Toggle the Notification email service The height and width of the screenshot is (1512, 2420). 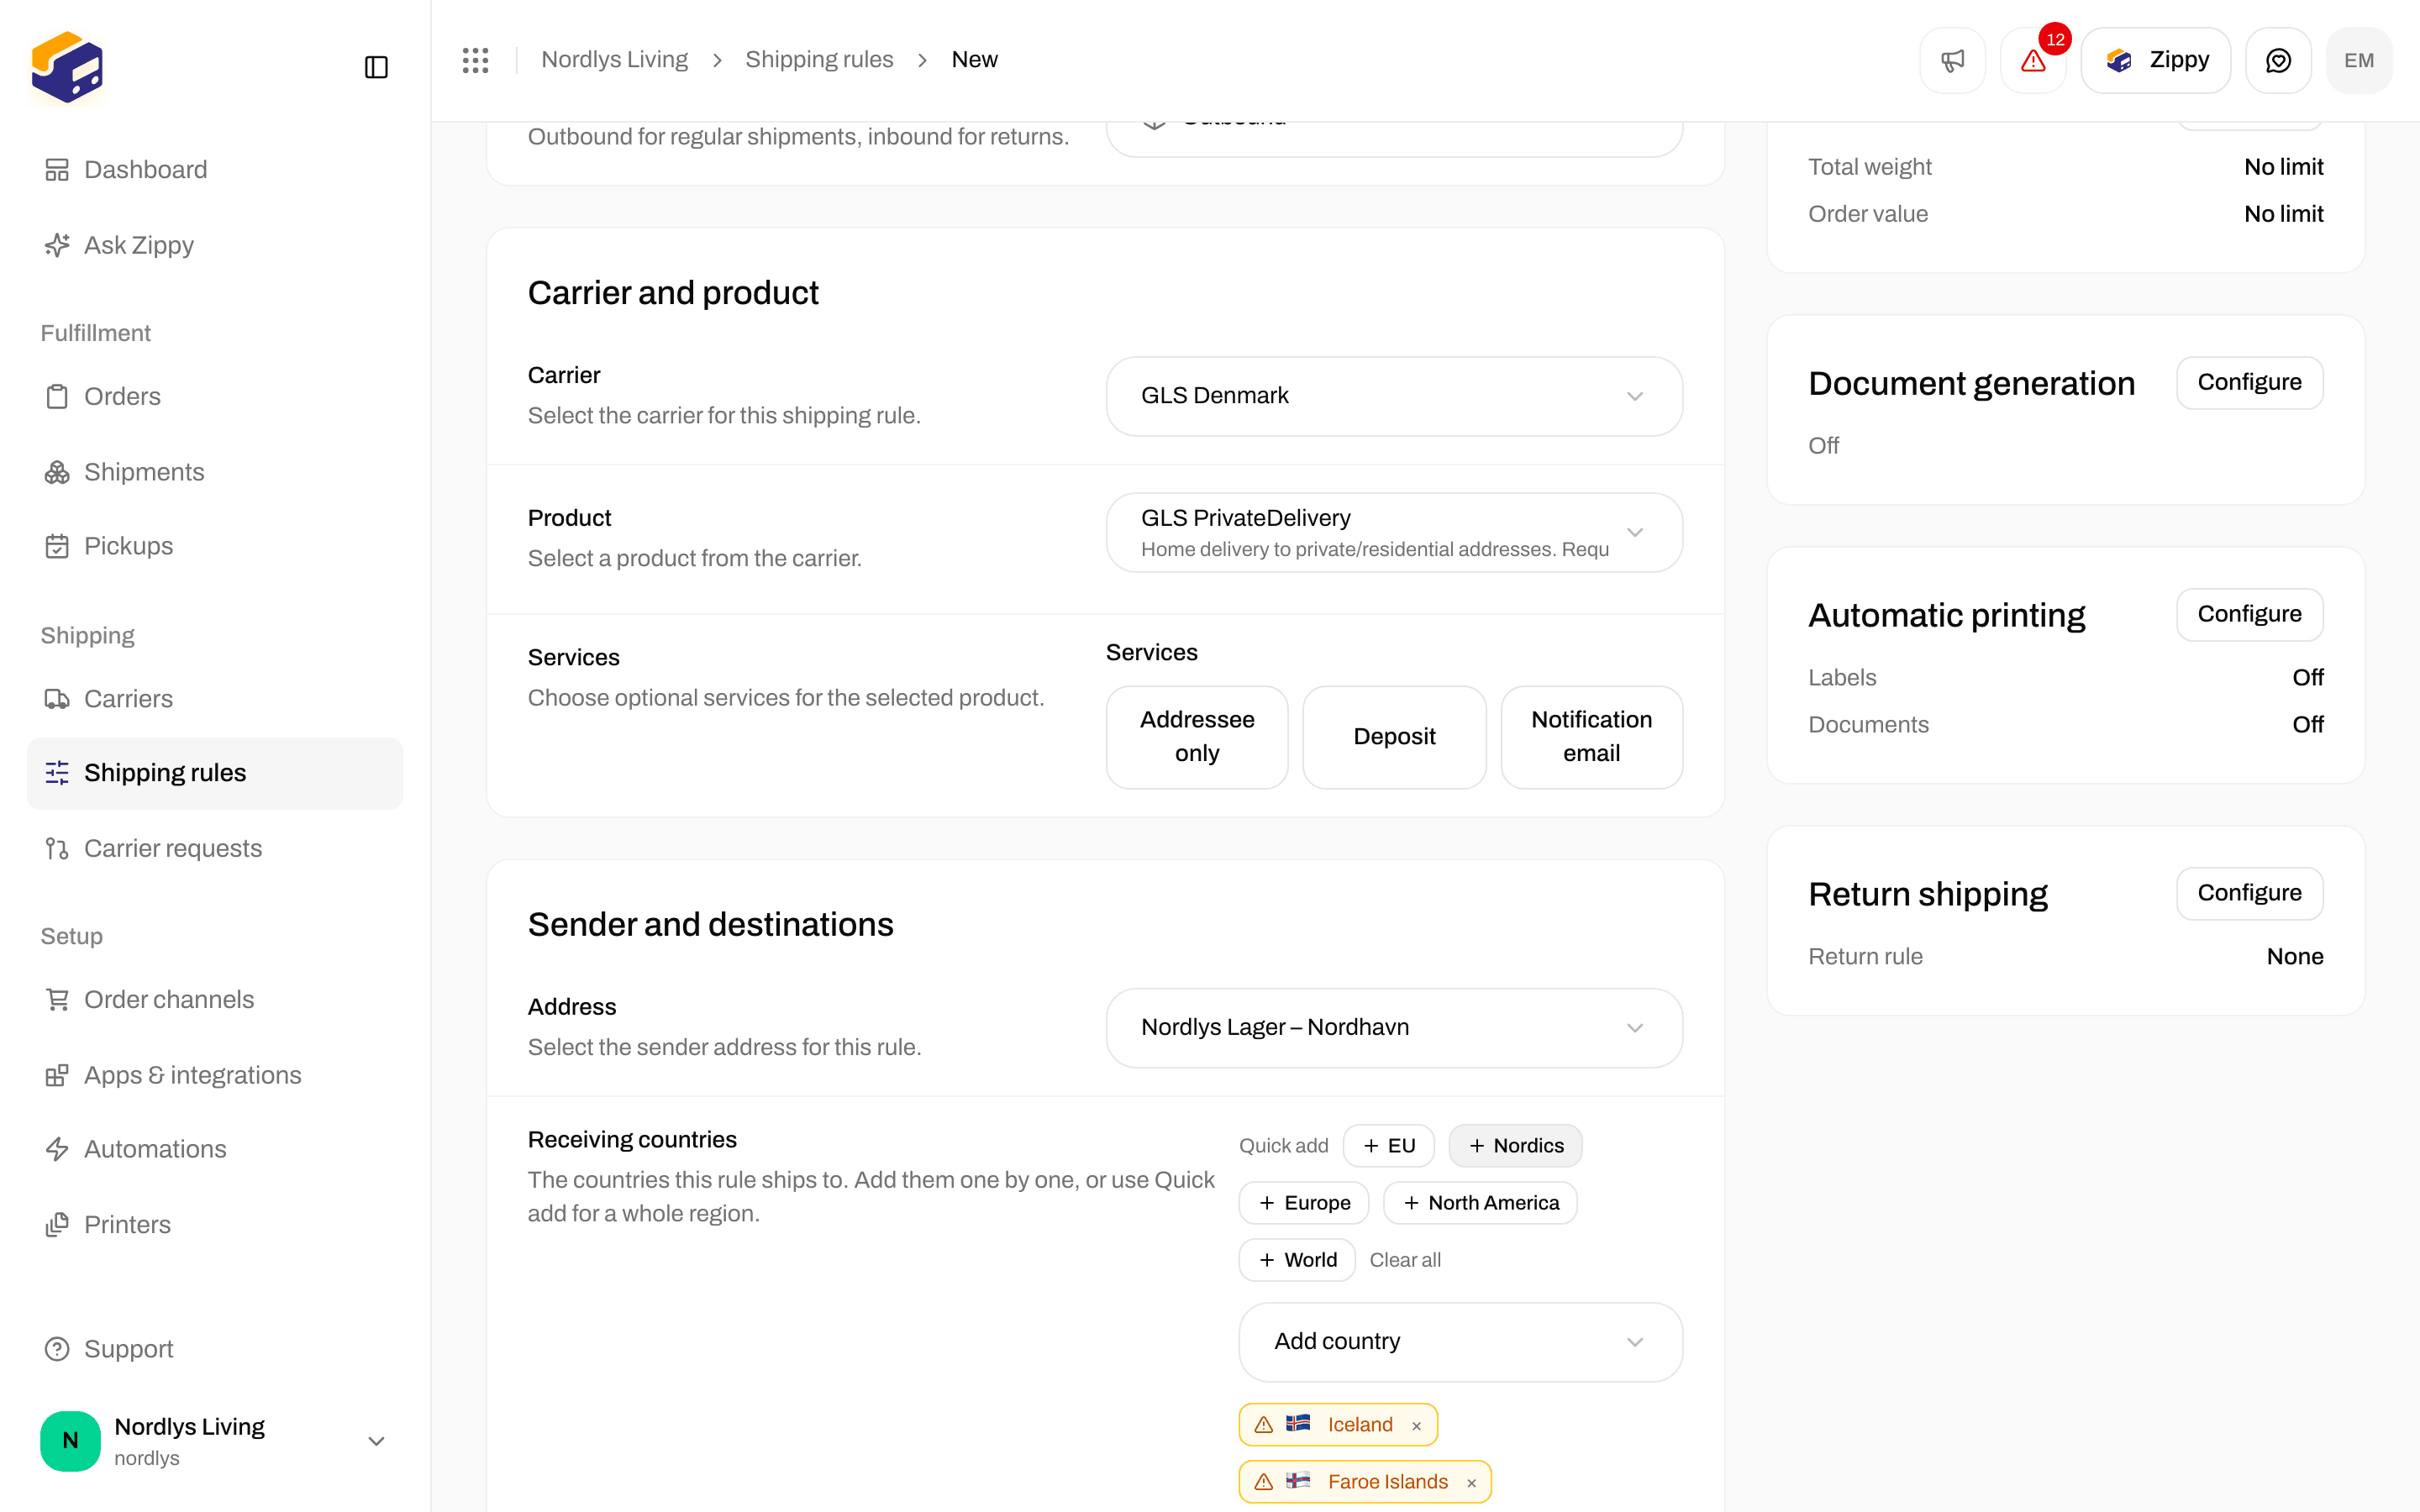click(1591, 737)
